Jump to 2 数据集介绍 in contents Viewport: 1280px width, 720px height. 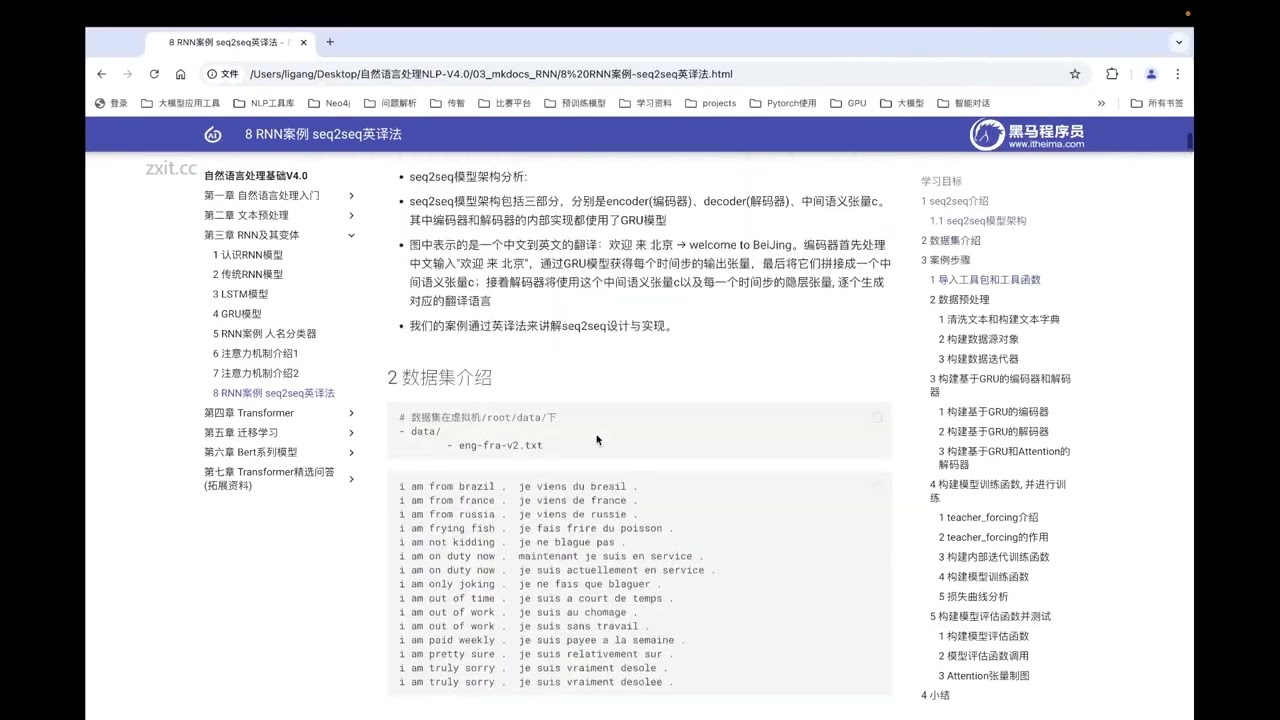950,241
